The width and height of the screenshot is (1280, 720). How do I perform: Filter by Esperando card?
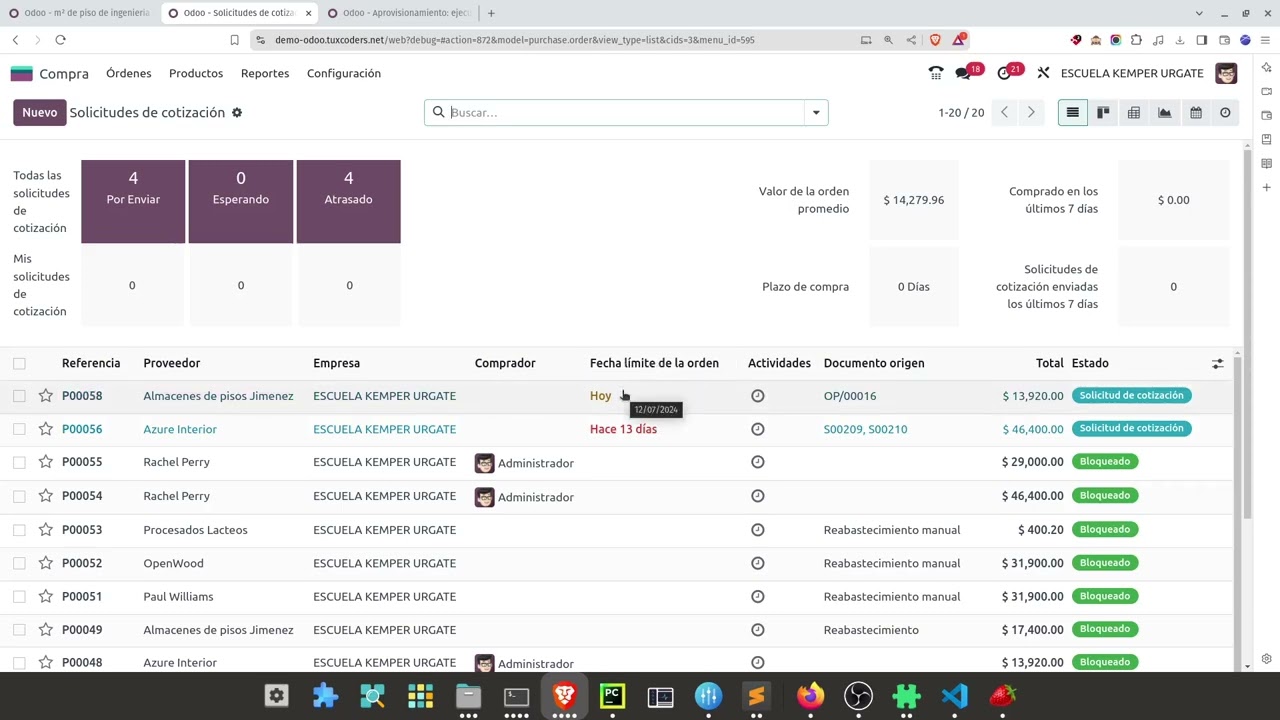241,201
